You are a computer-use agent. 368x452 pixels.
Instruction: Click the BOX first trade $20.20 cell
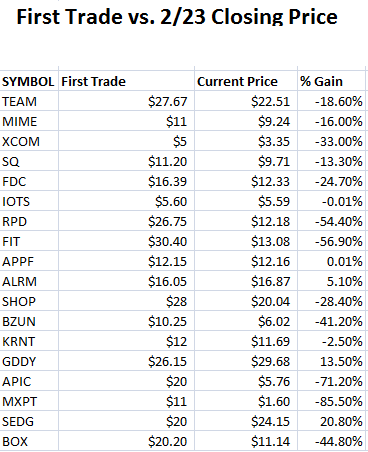[126, 441]
